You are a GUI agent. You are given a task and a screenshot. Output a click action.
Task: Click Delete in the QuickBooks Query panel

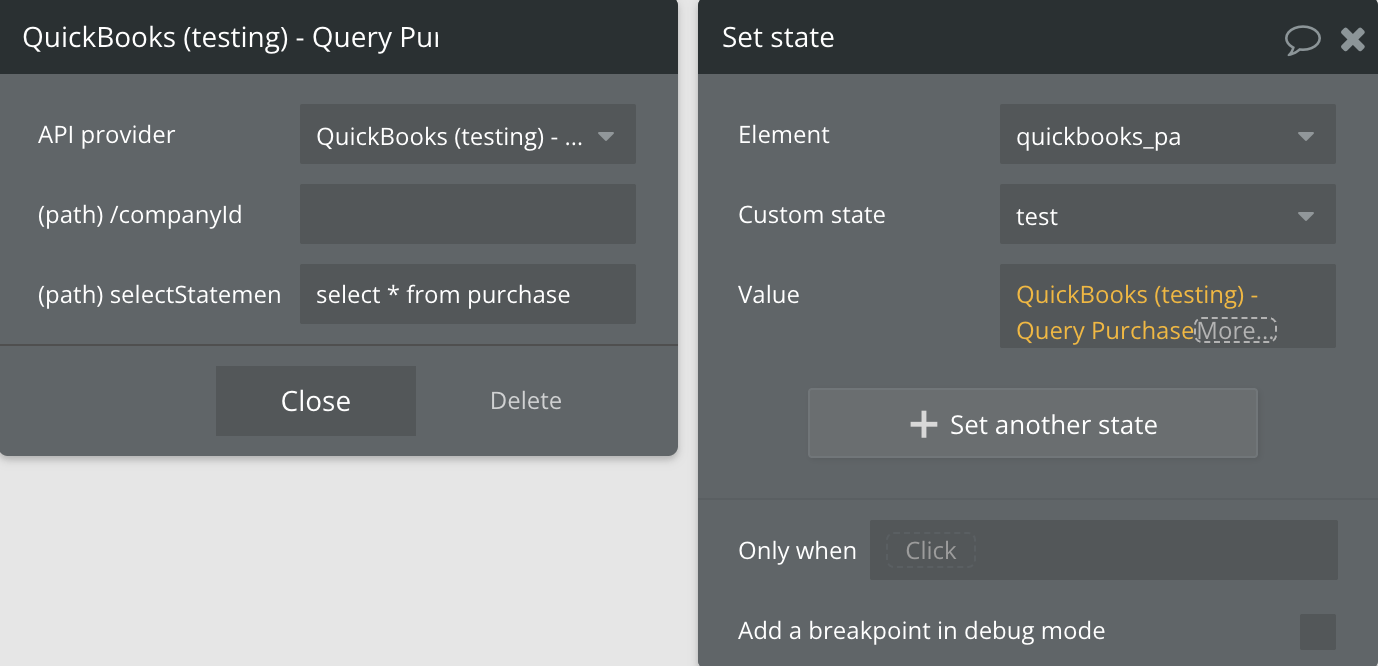point(525,401)
